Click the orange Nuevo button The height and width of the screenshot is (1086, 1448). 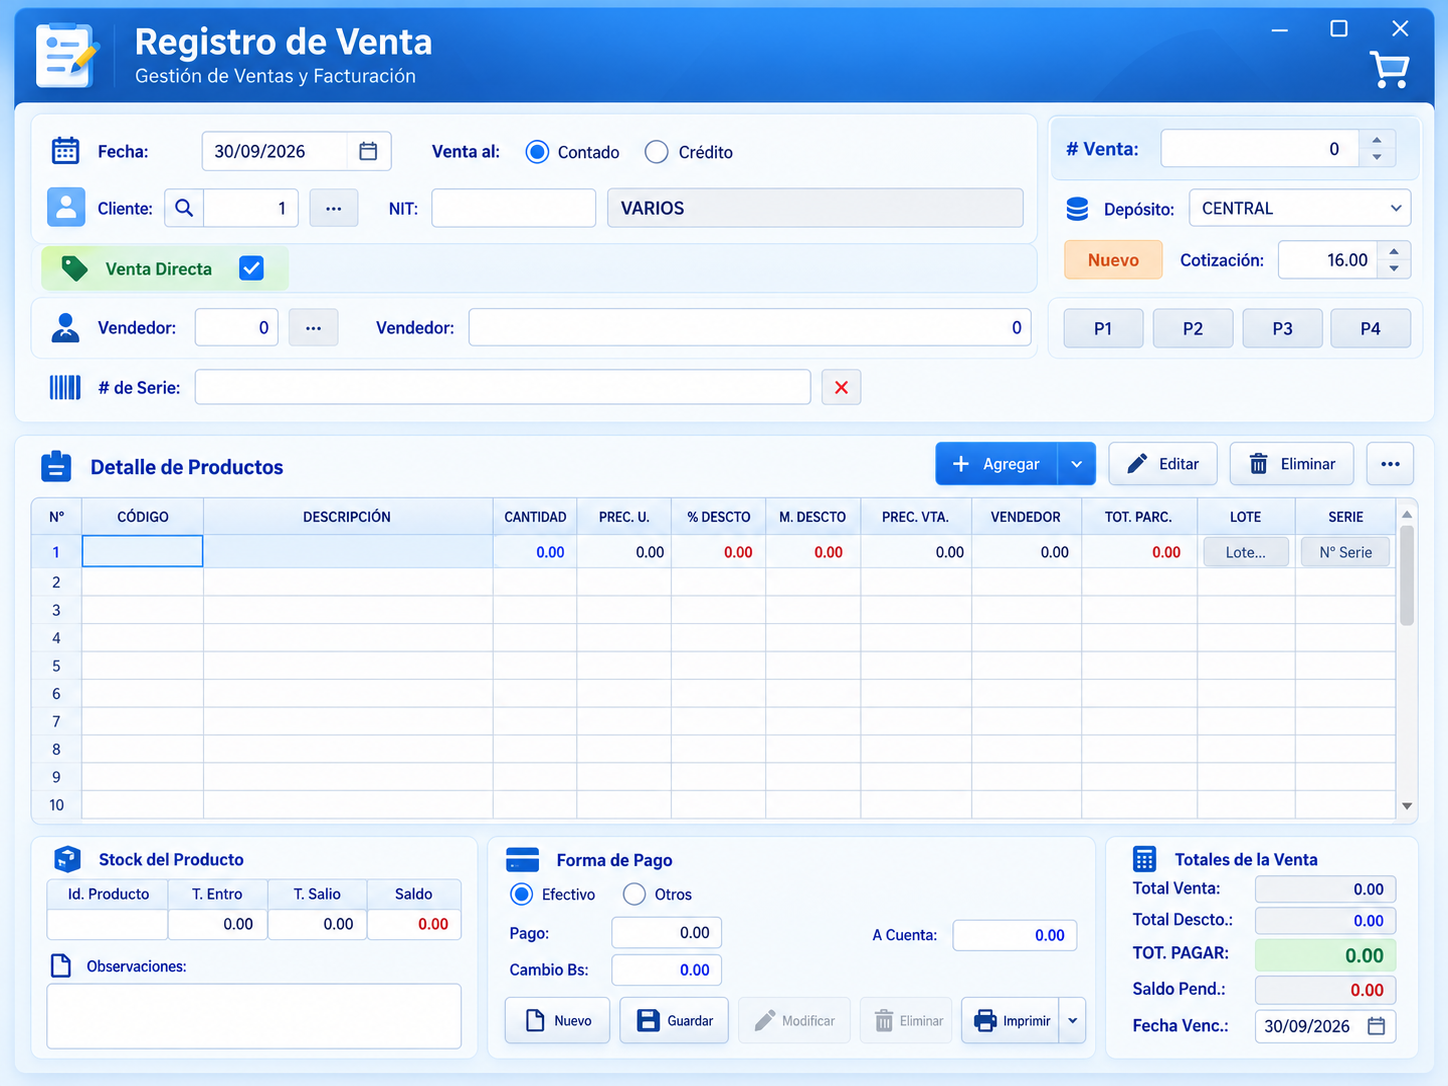pos(1113,260)
